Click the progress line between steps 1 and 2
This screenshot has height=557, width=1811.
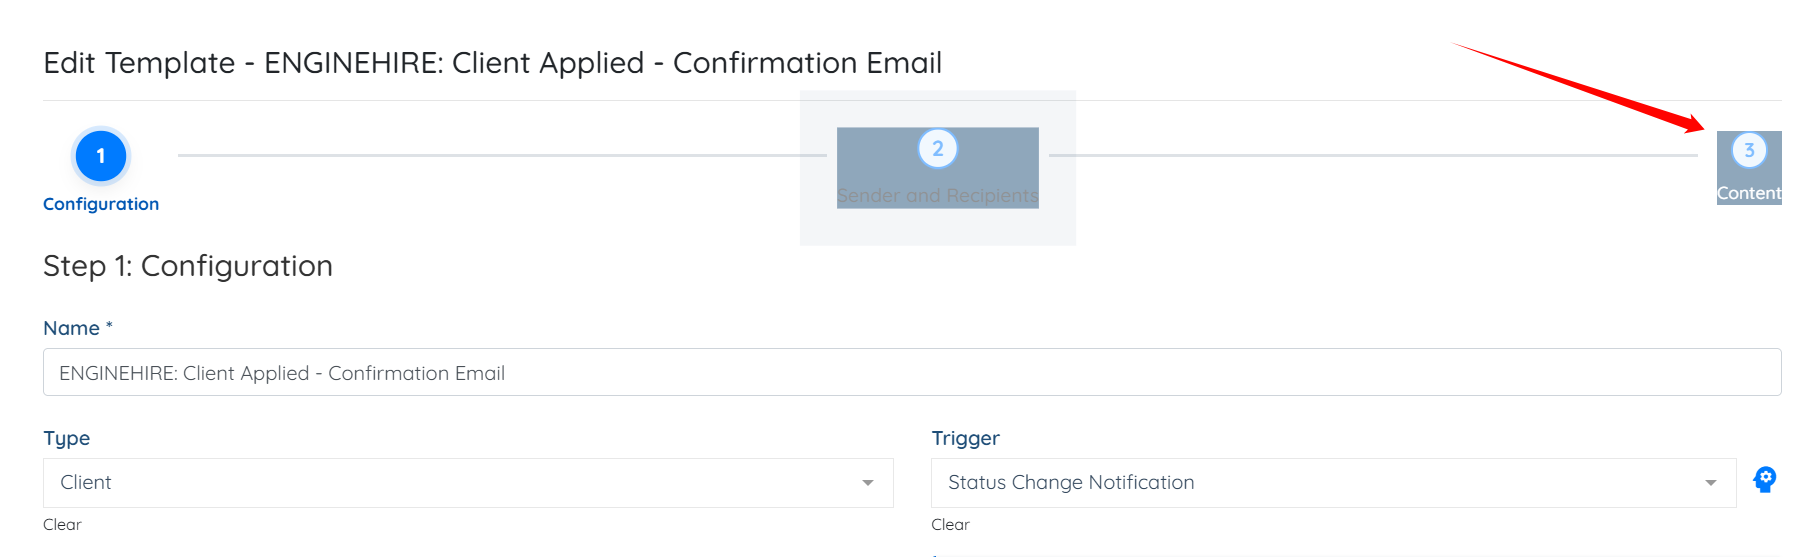click(500, 155)
